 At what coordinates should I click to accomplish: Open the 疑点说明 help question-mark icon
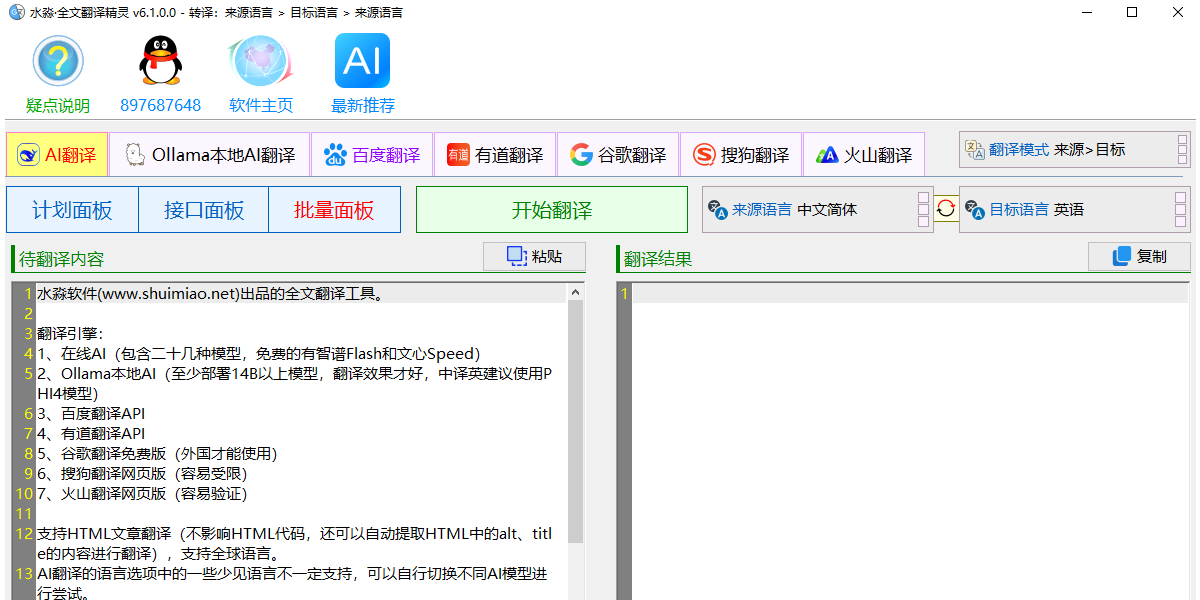[x=58, y=61]
